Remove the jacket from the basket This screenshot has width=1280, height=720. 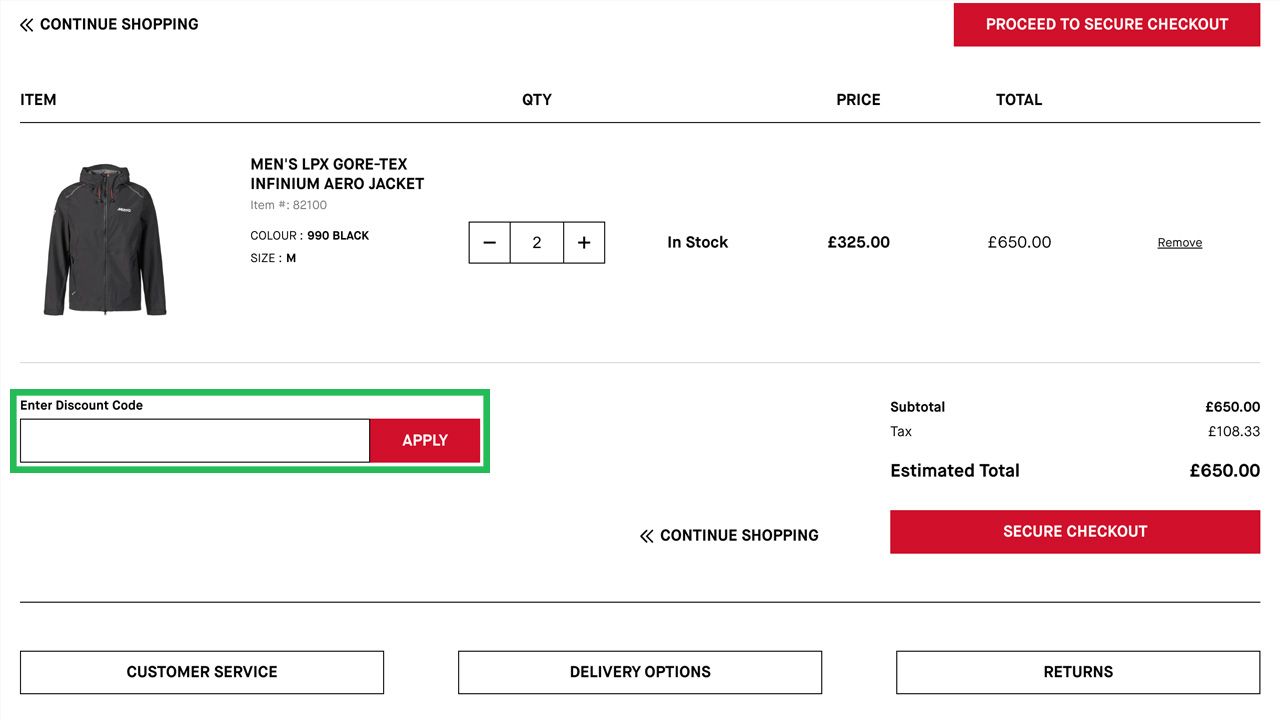tap(1180, 243)
